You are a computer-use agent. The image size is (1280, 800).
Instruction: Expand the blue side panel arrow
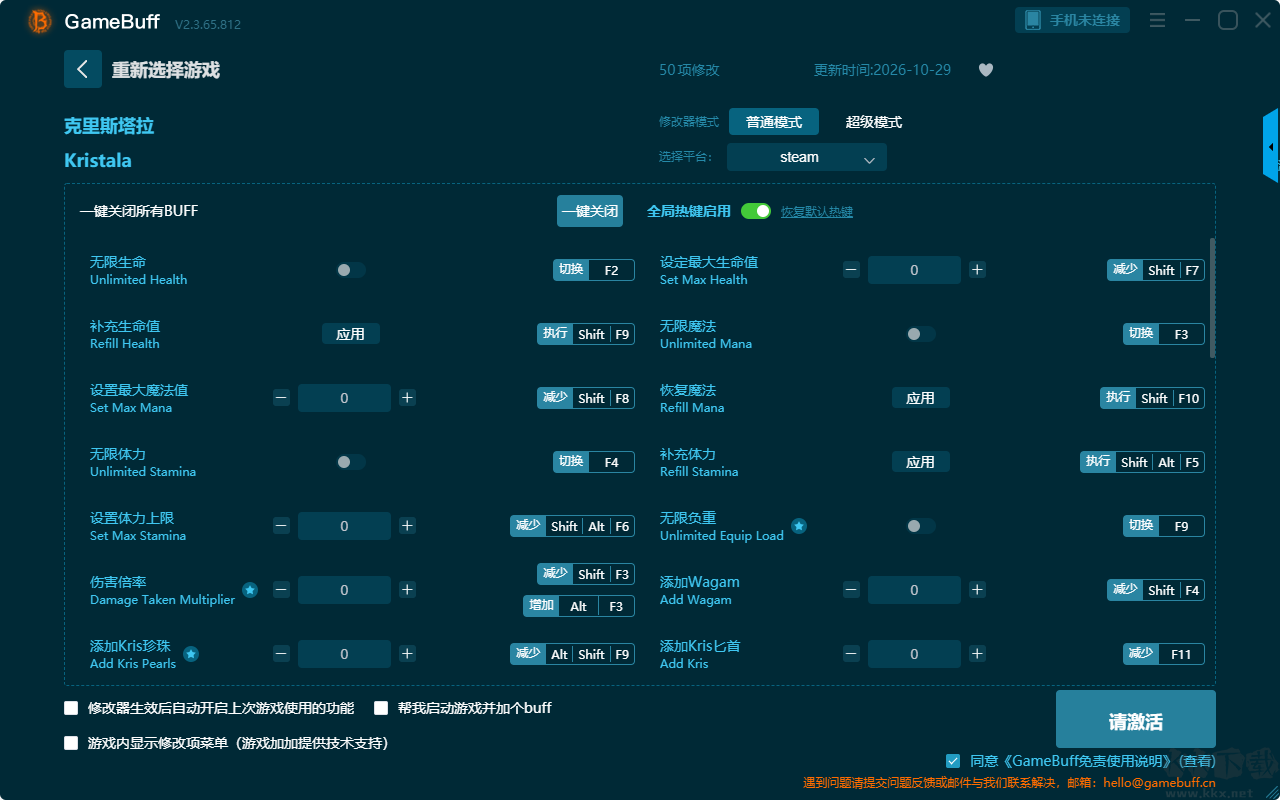tap(1271, 146)
